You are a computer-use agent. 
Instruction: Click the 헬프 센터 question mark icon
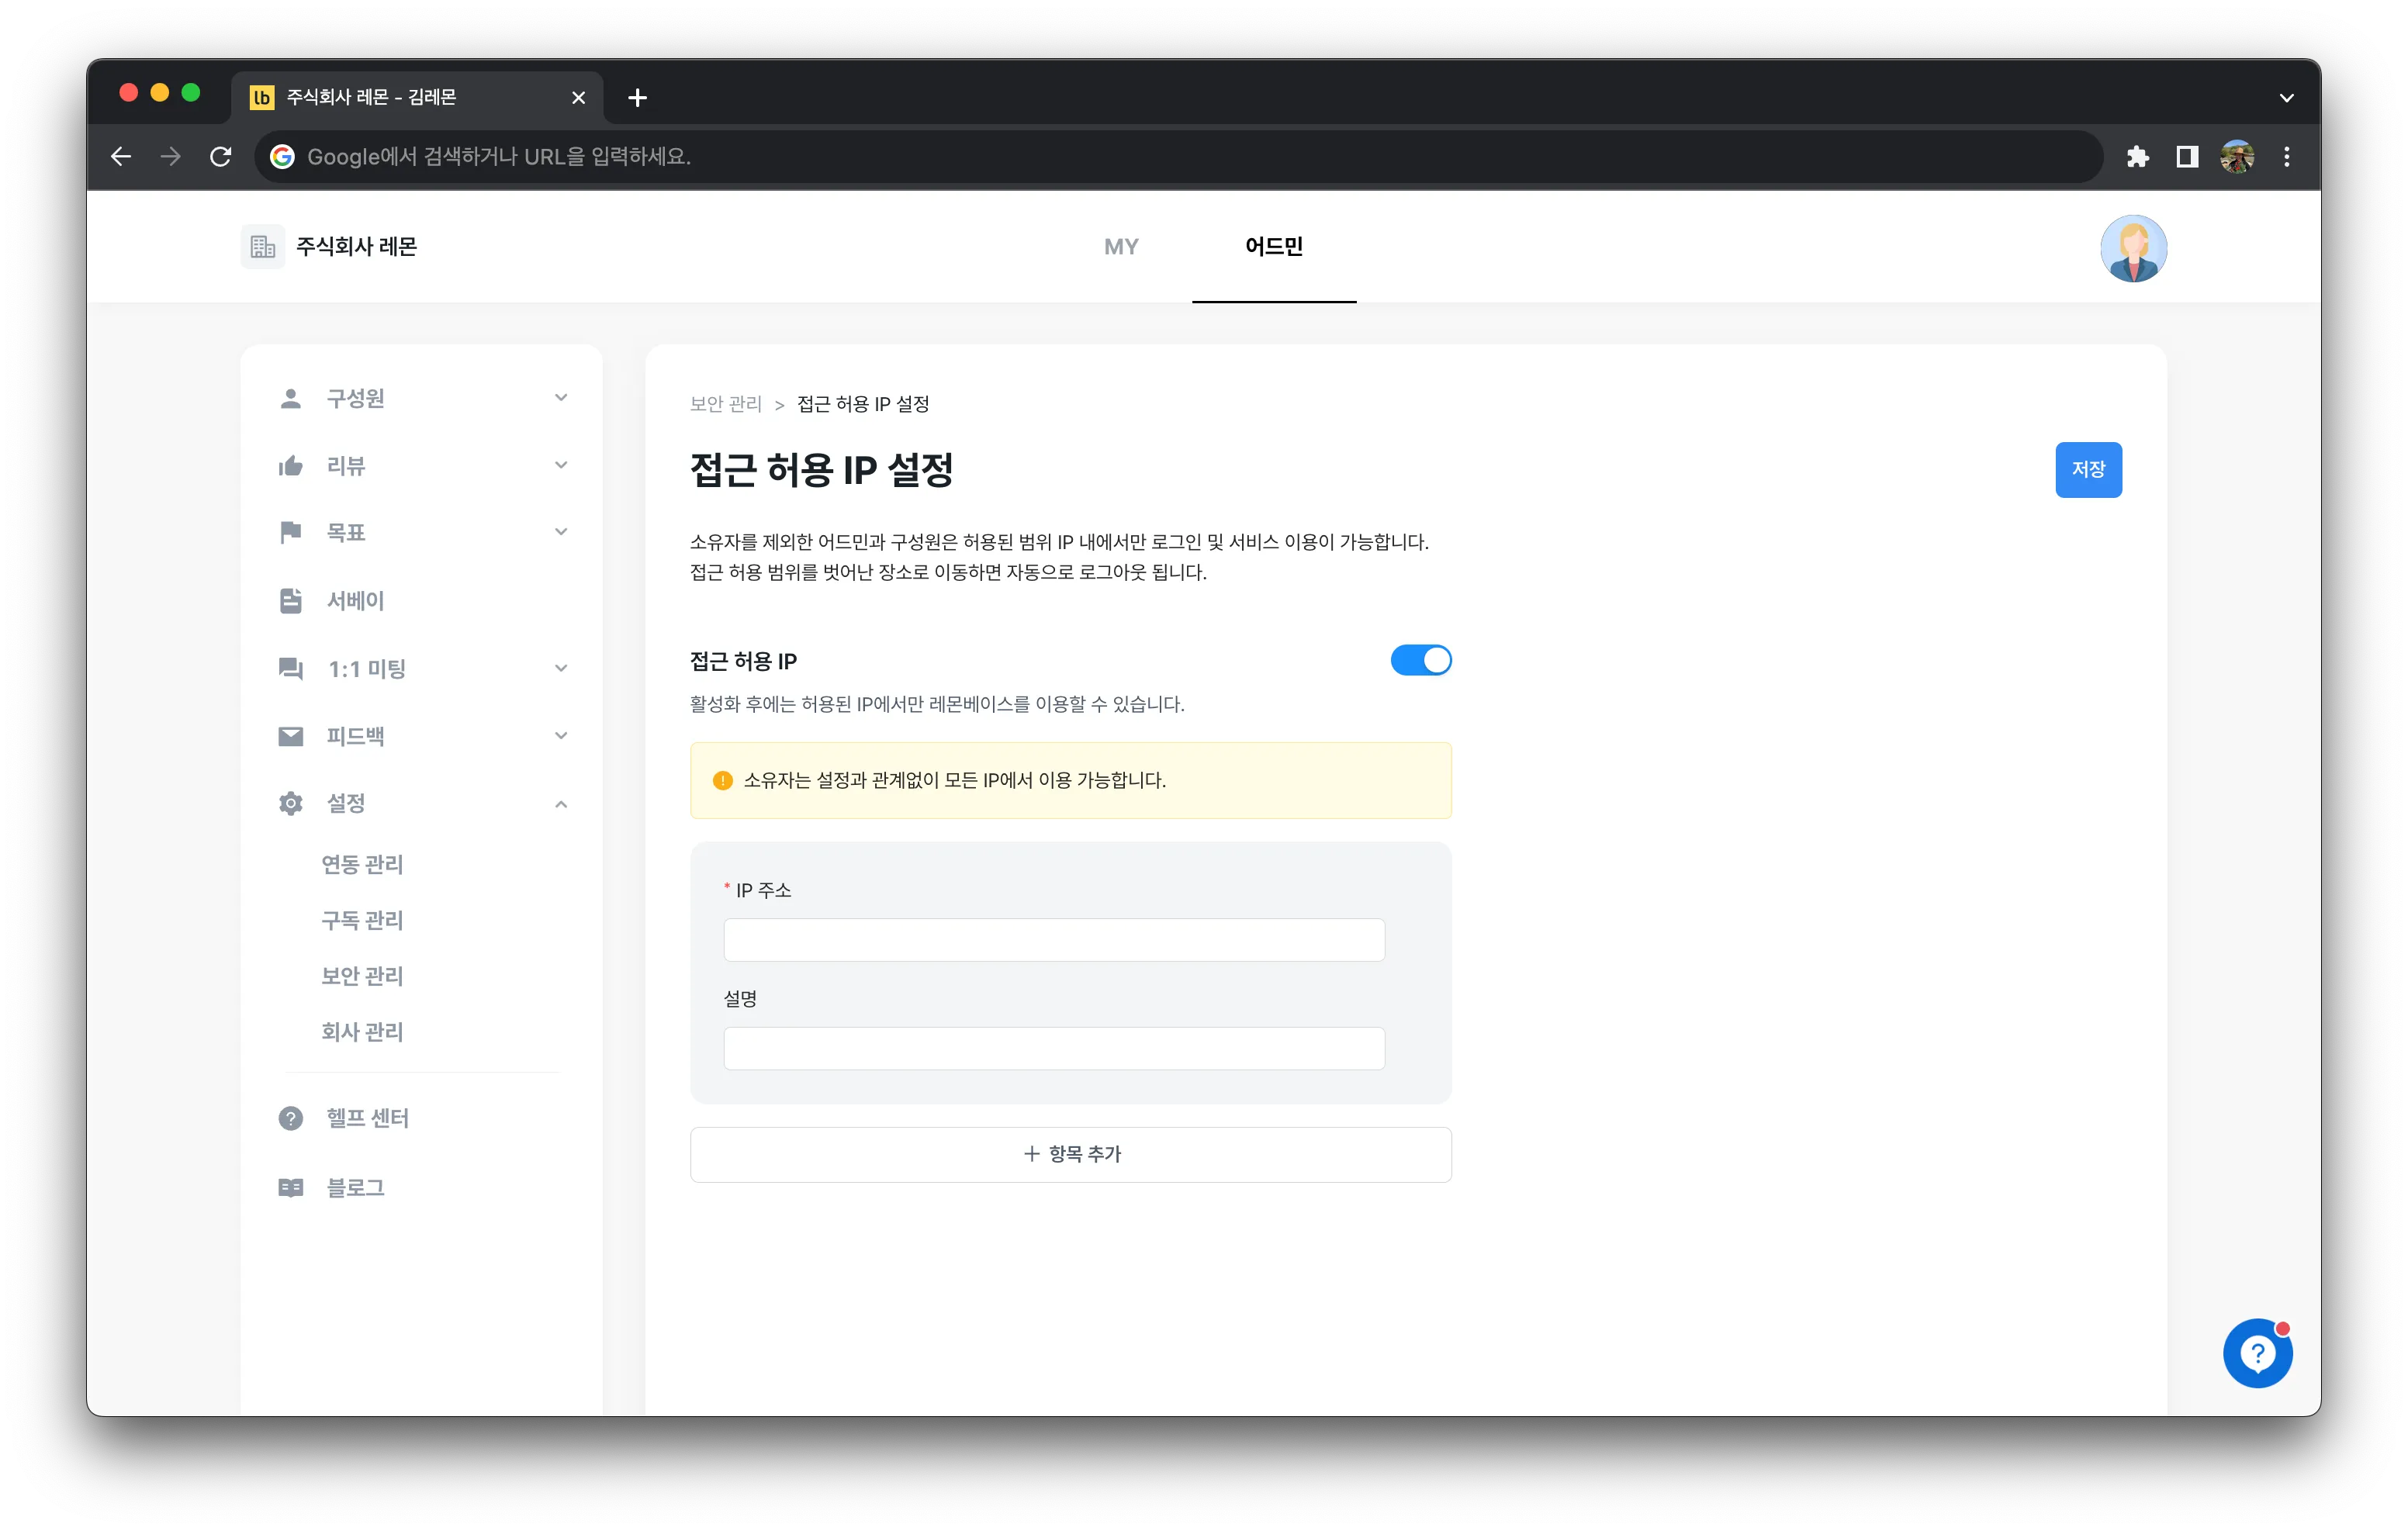pos(290,1118)
